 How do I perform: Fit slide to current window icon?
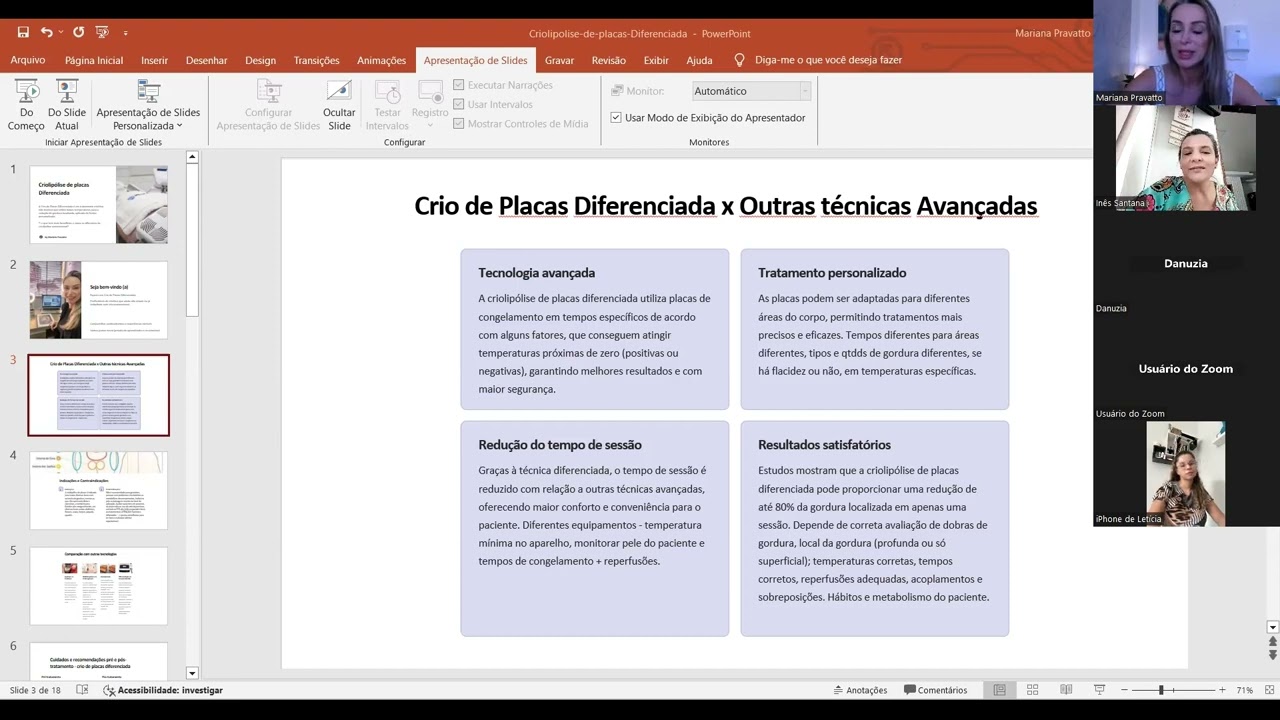click(x=1269, y=690)
